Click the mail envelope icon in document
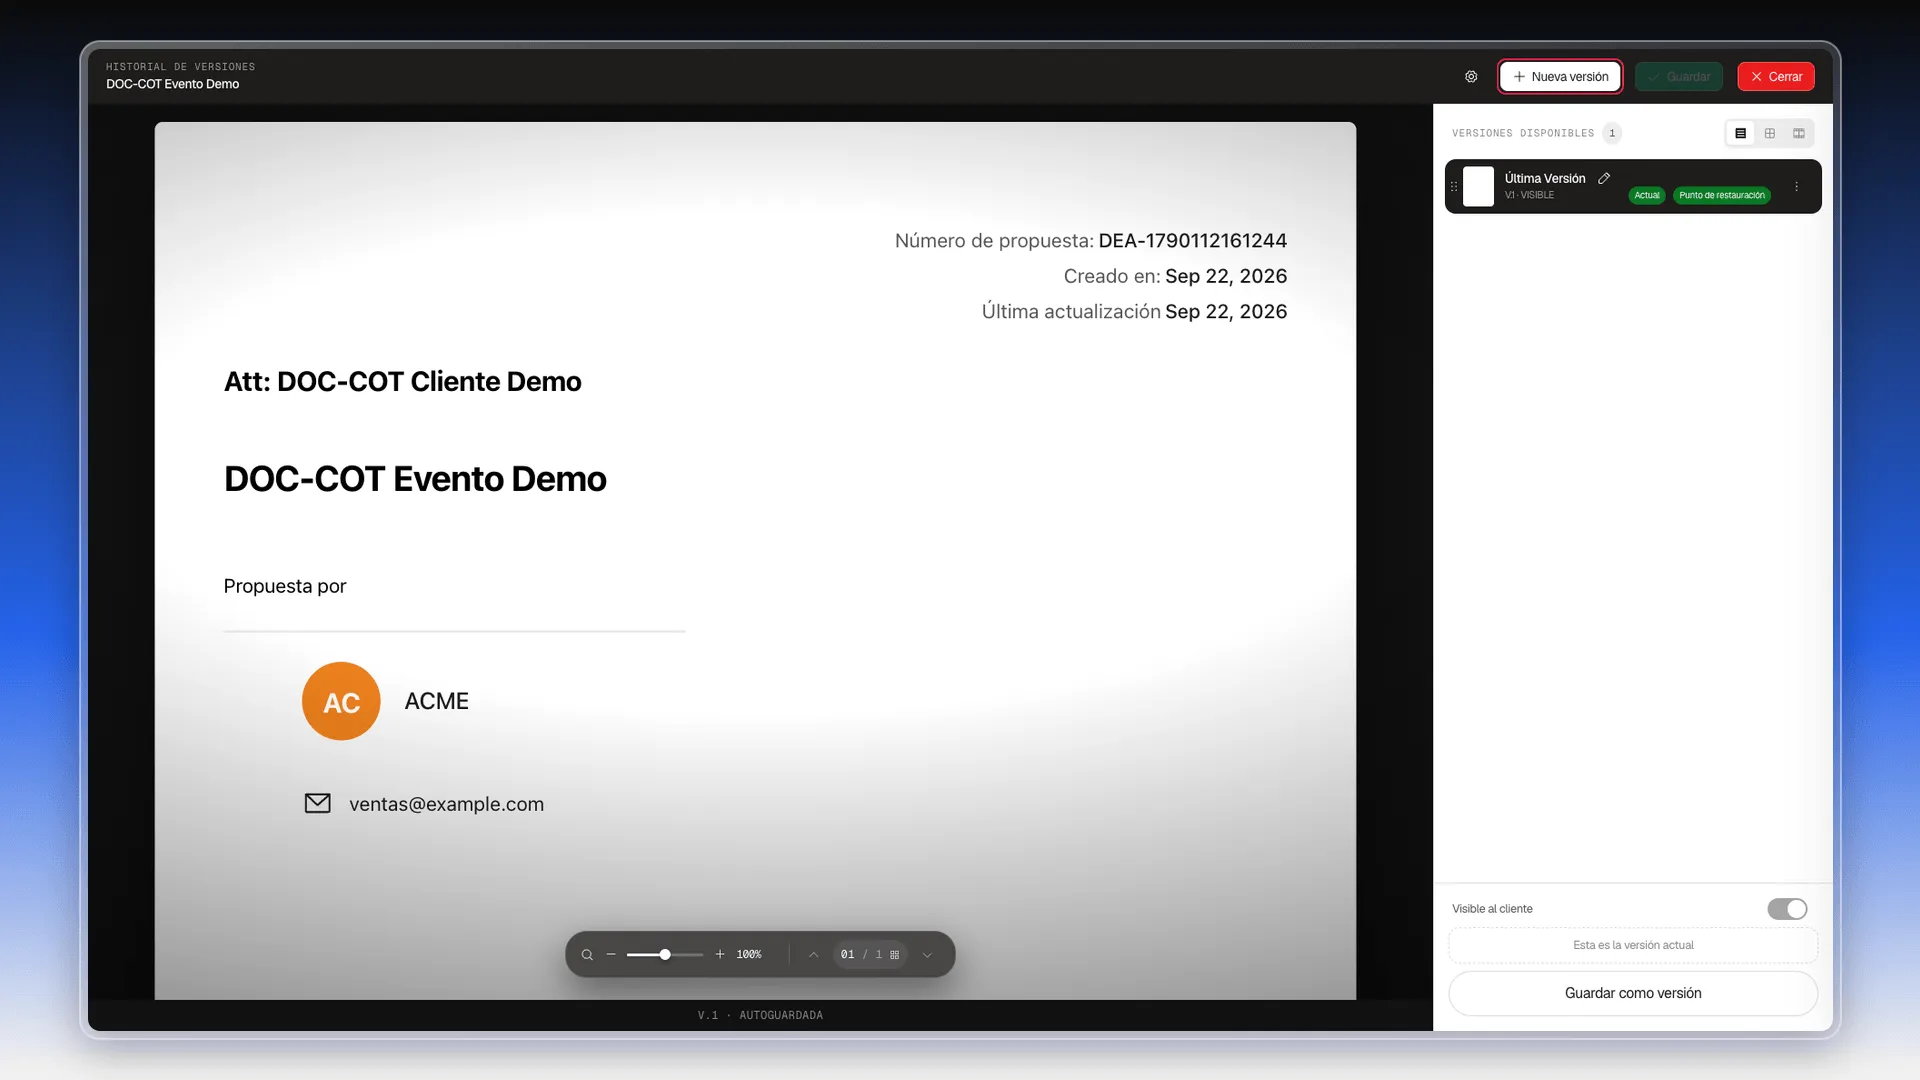This screenshot has height=1080, width=1920. click(317, 803)
